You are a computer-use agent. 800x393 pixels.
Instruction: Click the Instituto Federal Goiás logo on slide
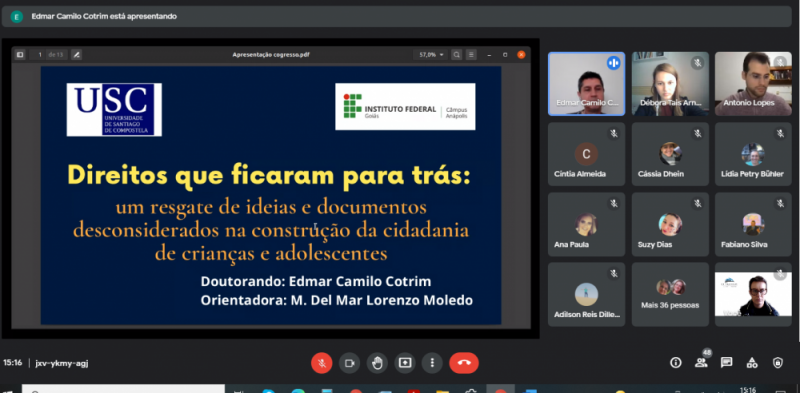405,107
